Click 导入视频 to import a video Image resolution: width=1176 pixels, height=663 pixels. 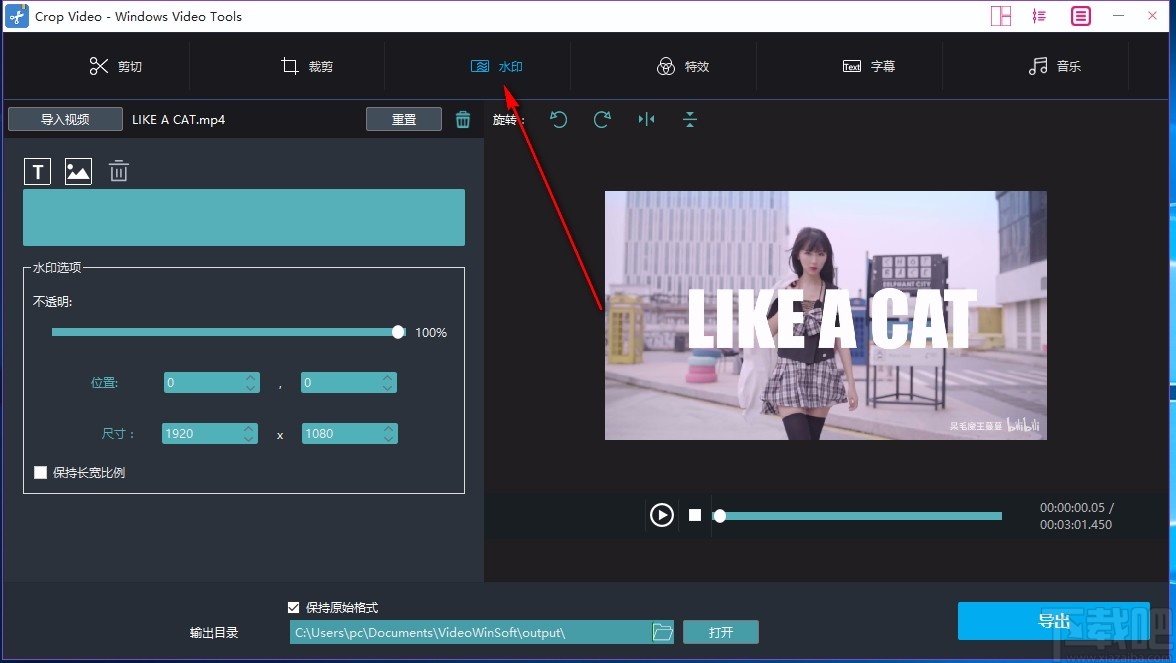tap(64, 118)
